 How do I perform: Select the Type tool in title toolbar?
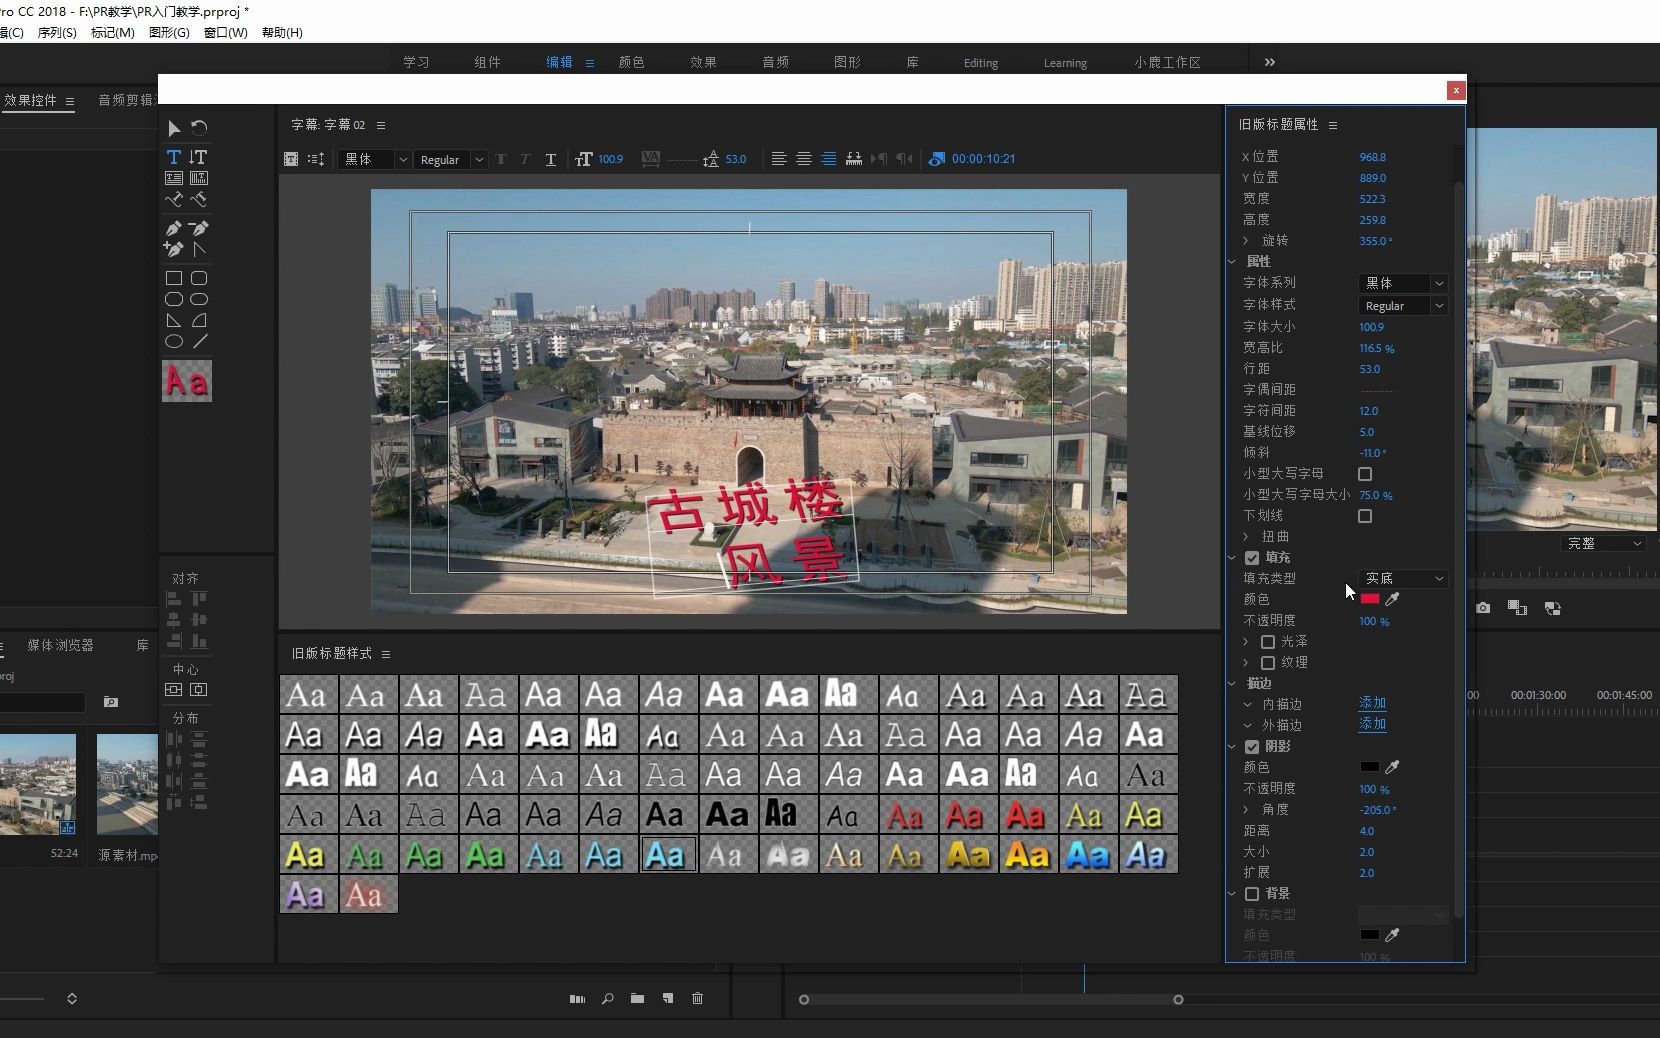point(173,157)
